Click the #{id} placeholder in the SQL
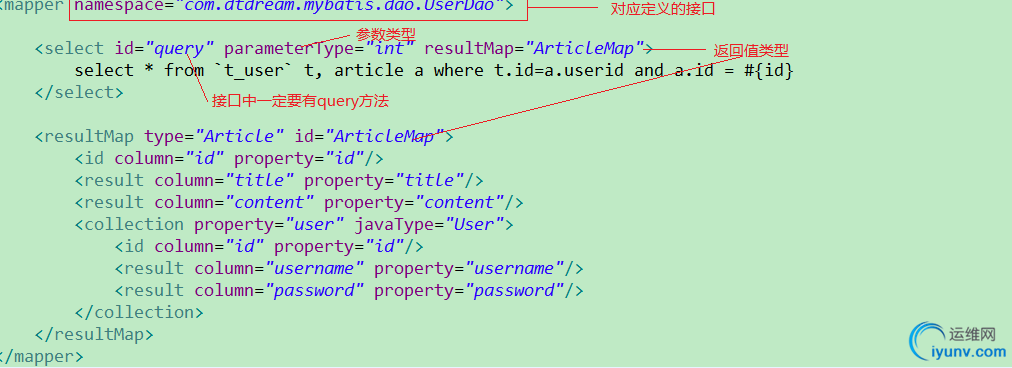Image resolution: width=1012 pixels, height=368 pixels. click(x=768, y=70)
